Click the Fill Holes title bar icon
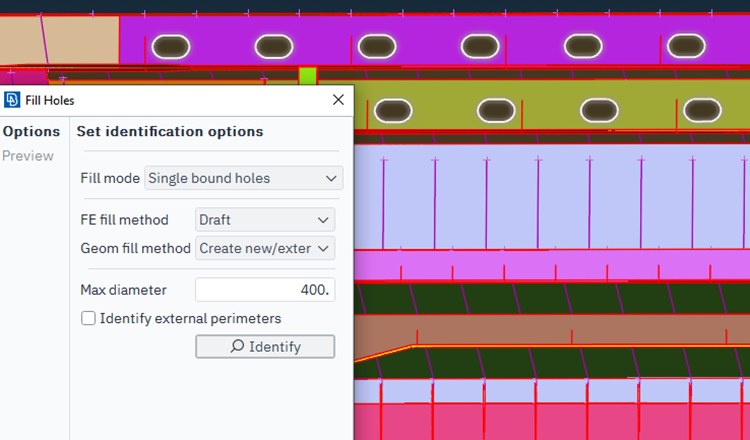750x440 pixels. (x=12, y=100)
